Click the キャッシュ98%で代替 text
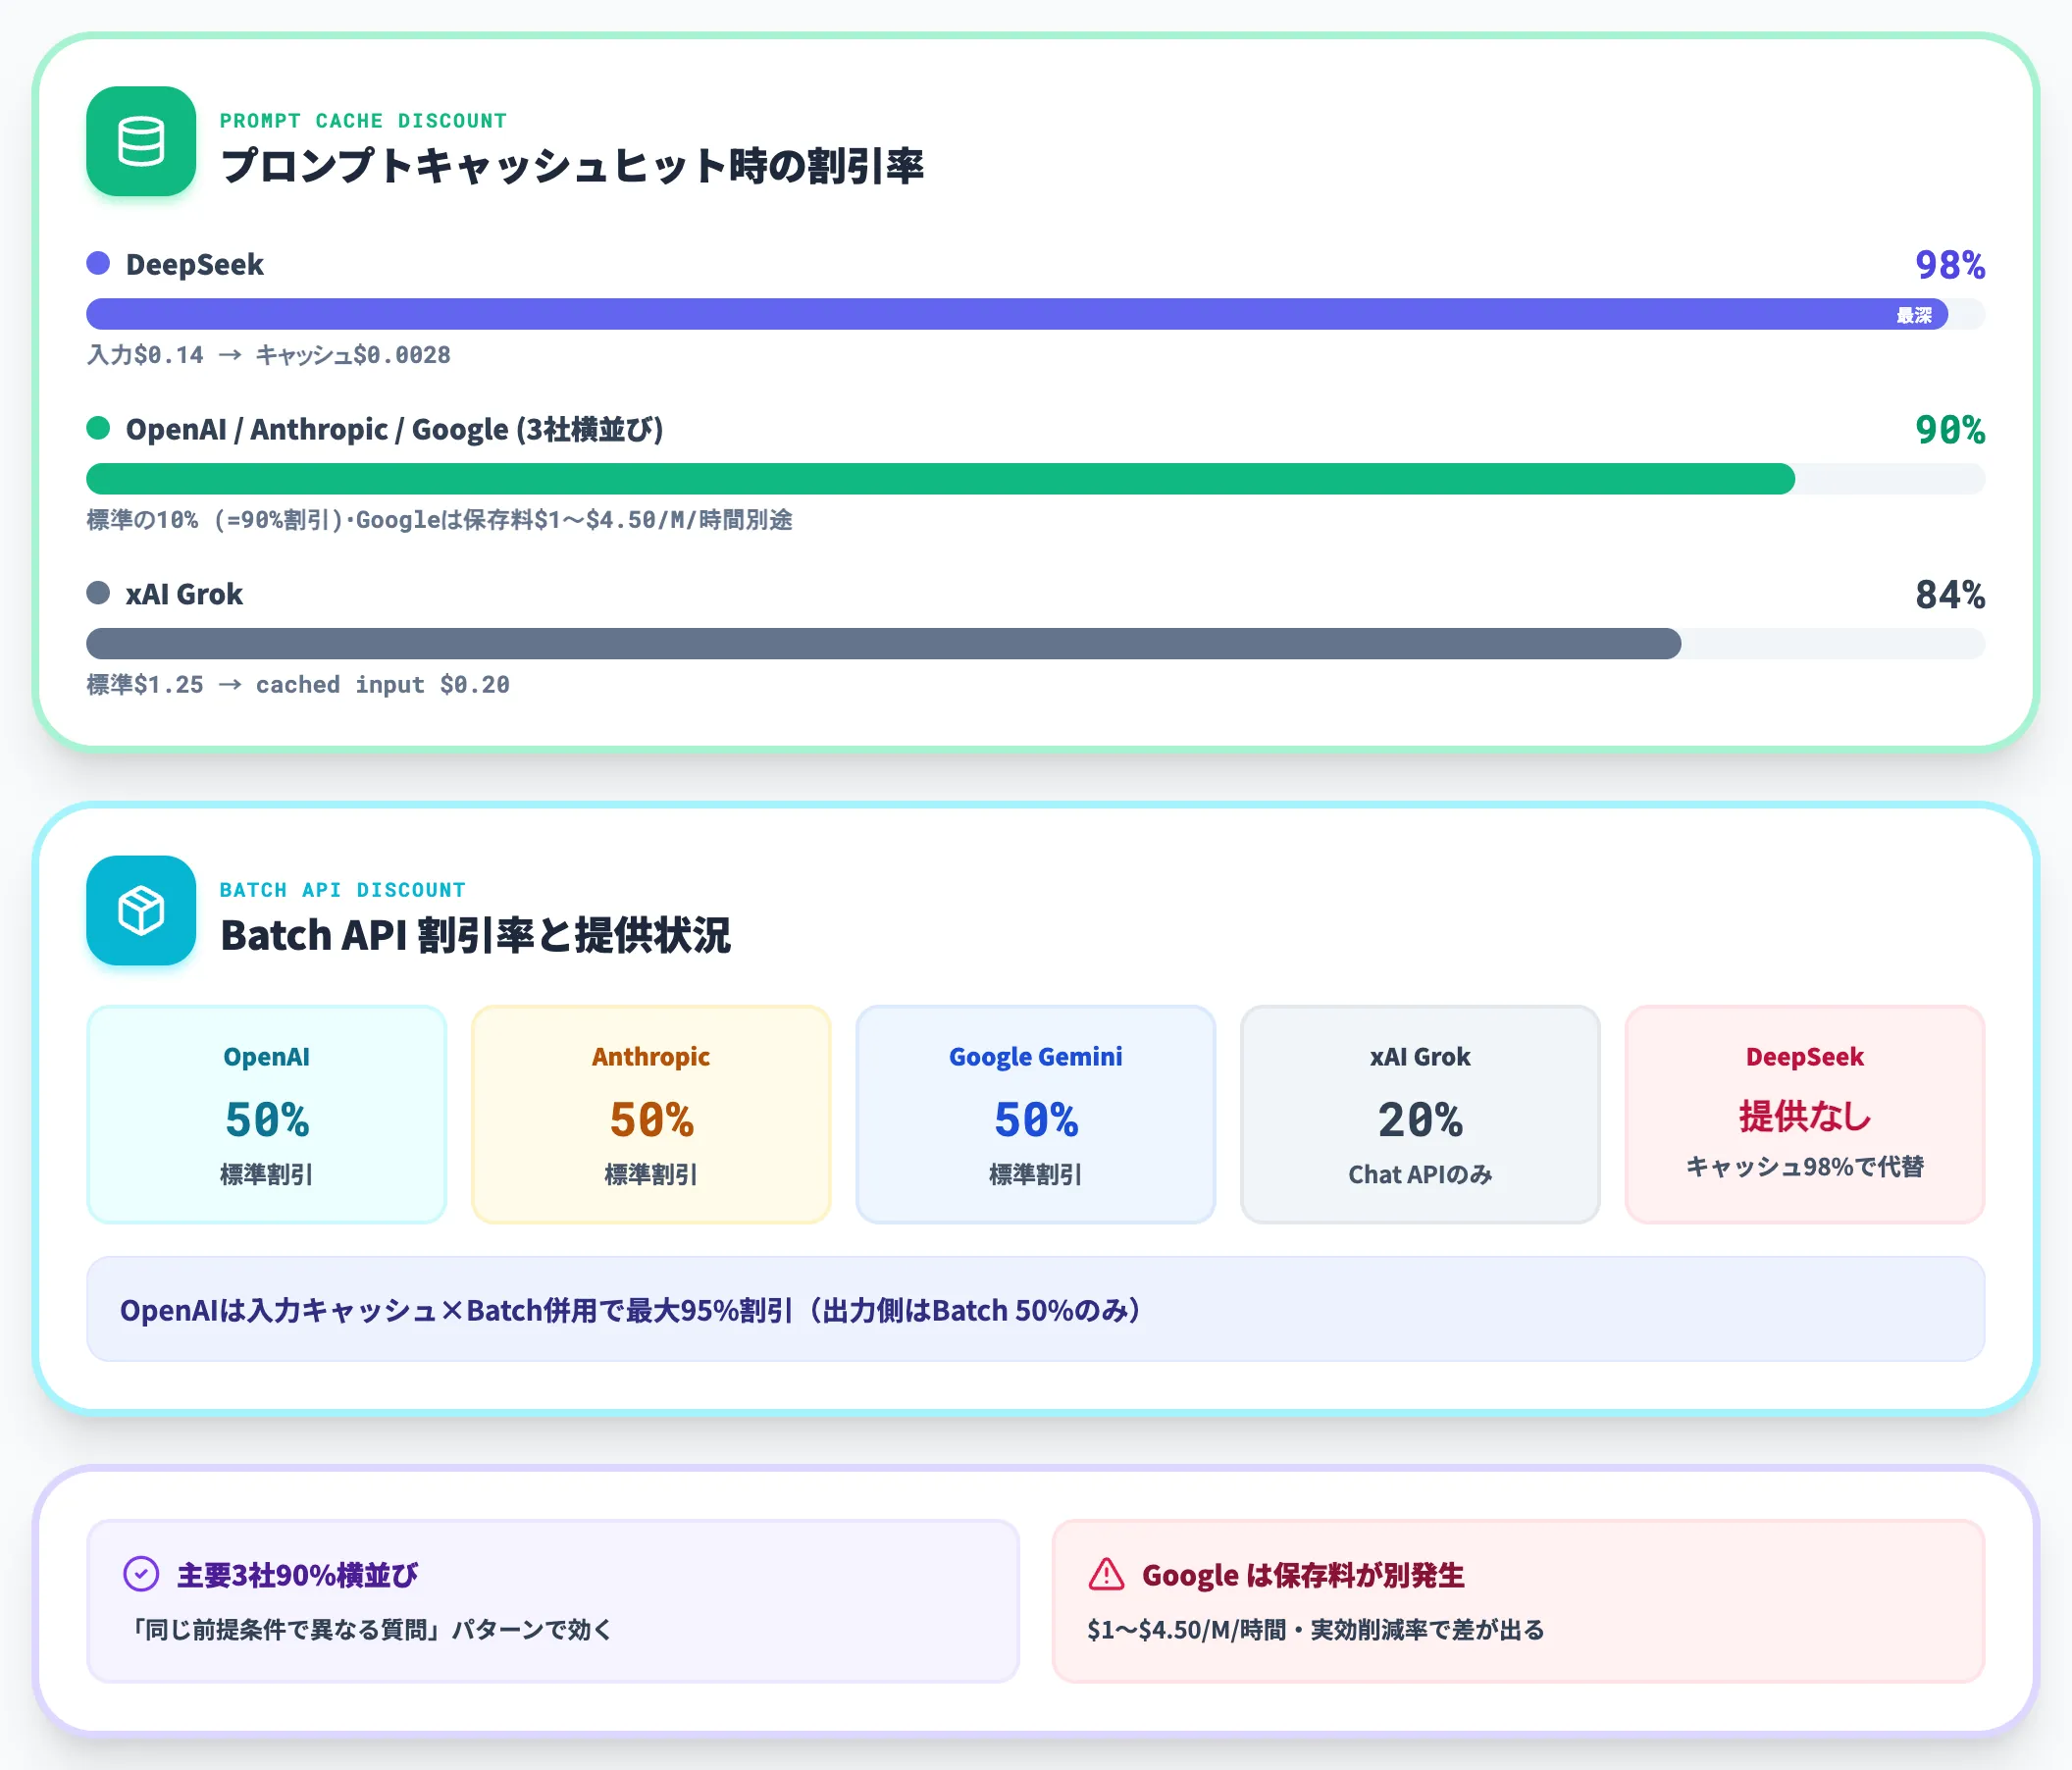 (x=1805, y=1166)
